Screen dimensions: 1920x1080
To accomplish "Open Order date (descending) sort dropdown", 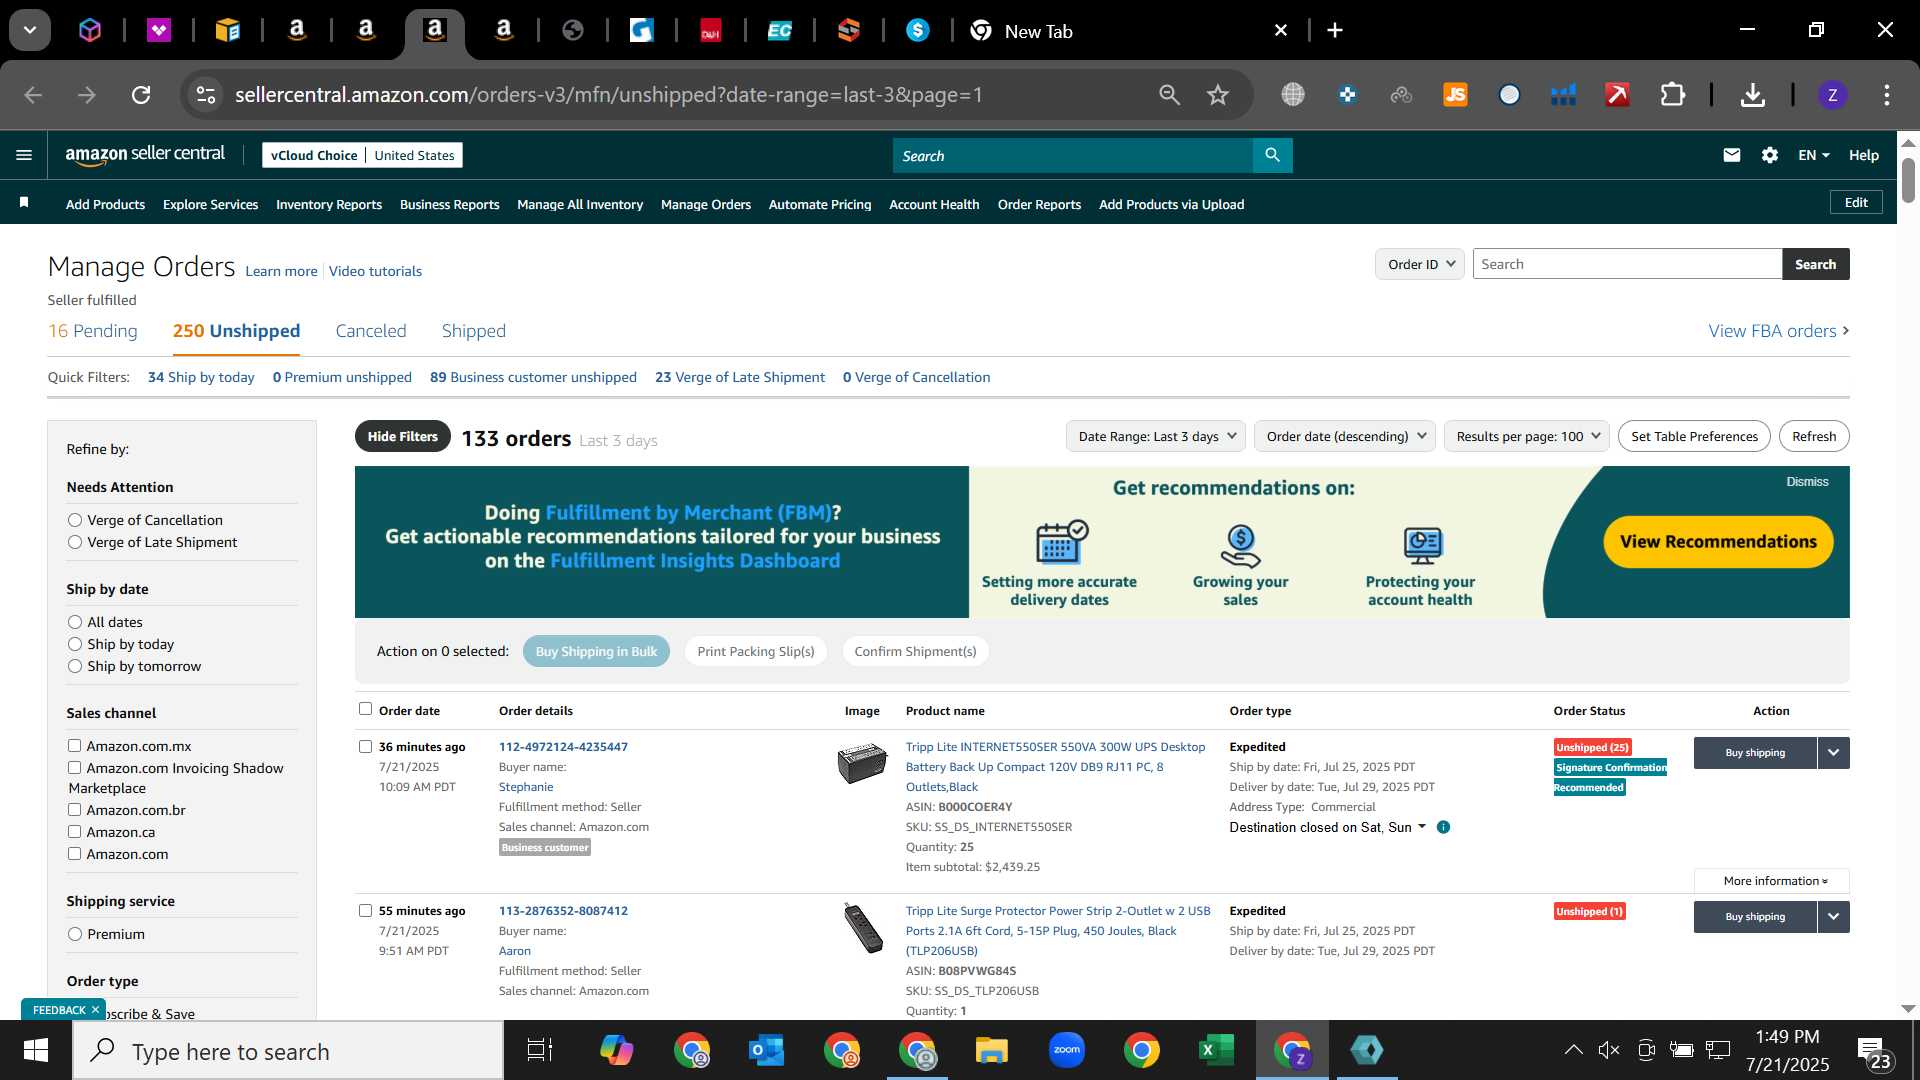I will (1345, 436).
